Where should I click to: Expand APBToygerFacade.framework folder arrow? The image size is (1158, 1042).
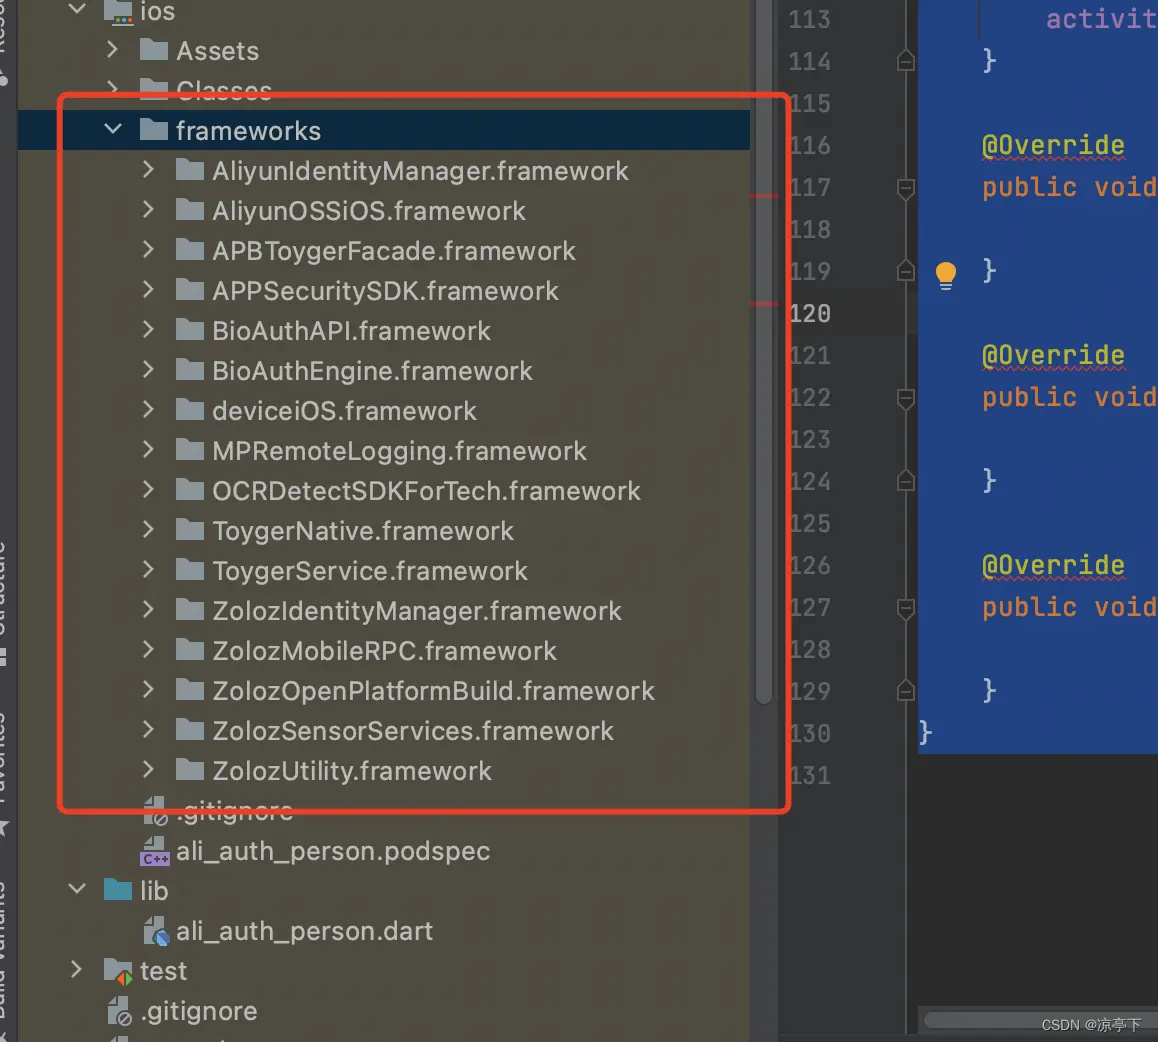coord(148,250)
